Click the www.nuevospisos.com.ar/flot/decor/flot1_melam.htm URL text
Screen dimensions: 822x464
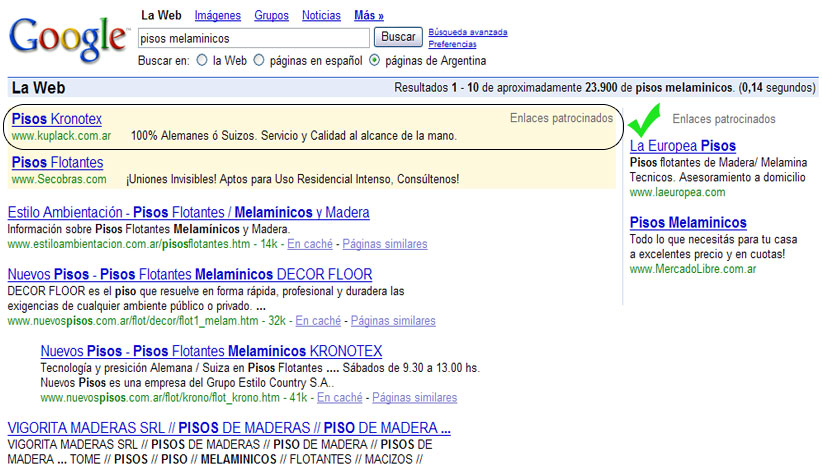133,320
